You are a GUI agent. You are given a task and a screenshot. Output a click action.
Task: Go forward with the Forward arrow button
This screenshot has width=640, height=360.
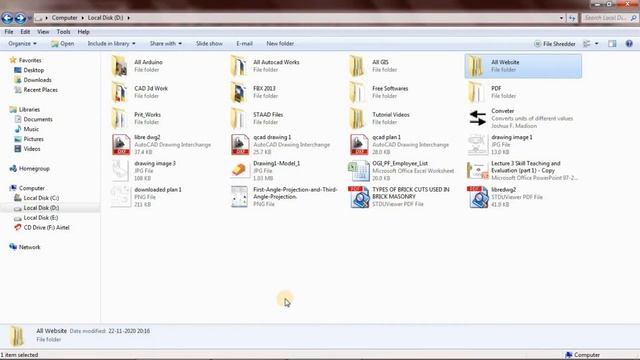click(20, 18)
